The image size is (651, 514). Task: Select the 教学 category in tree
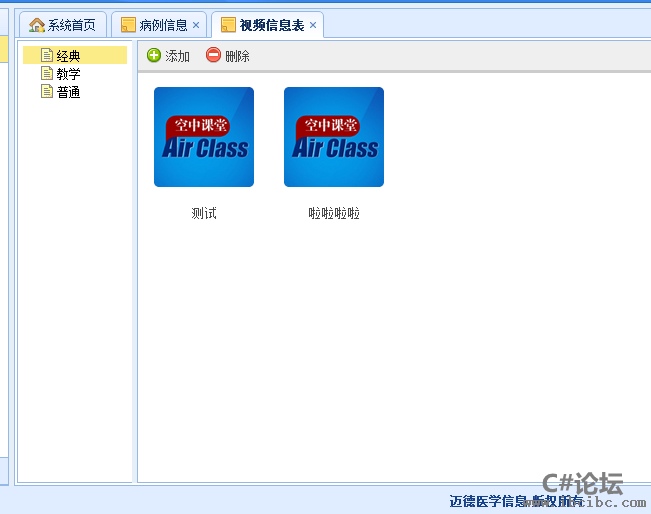(68, 74)
